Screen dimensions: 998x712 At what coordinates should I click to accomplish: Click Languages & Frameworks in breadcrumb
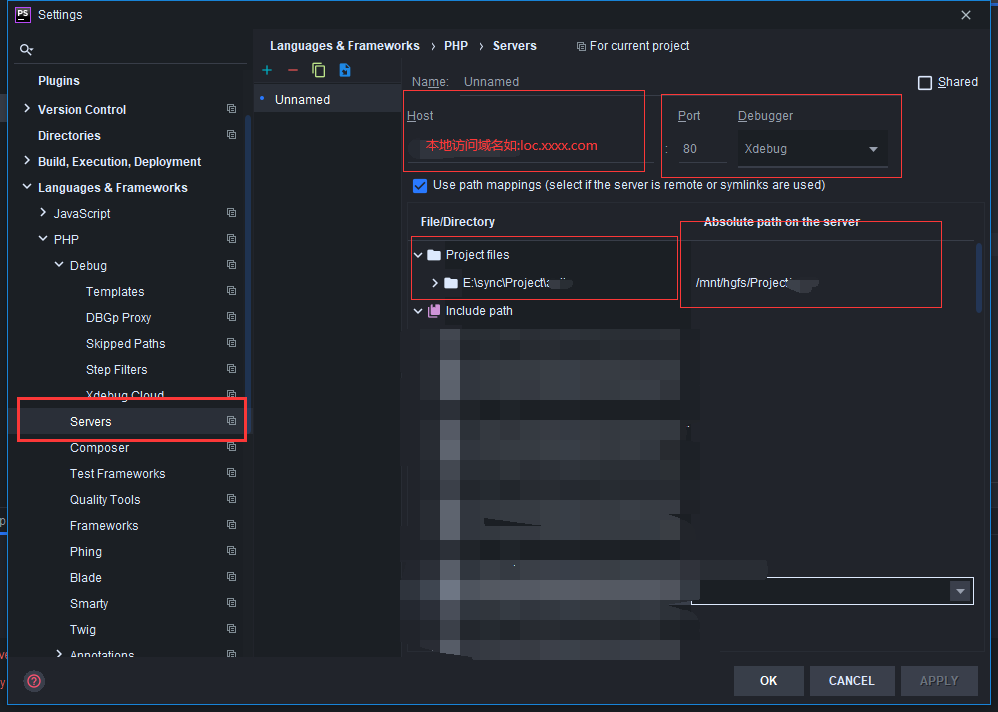coord(344,46)
